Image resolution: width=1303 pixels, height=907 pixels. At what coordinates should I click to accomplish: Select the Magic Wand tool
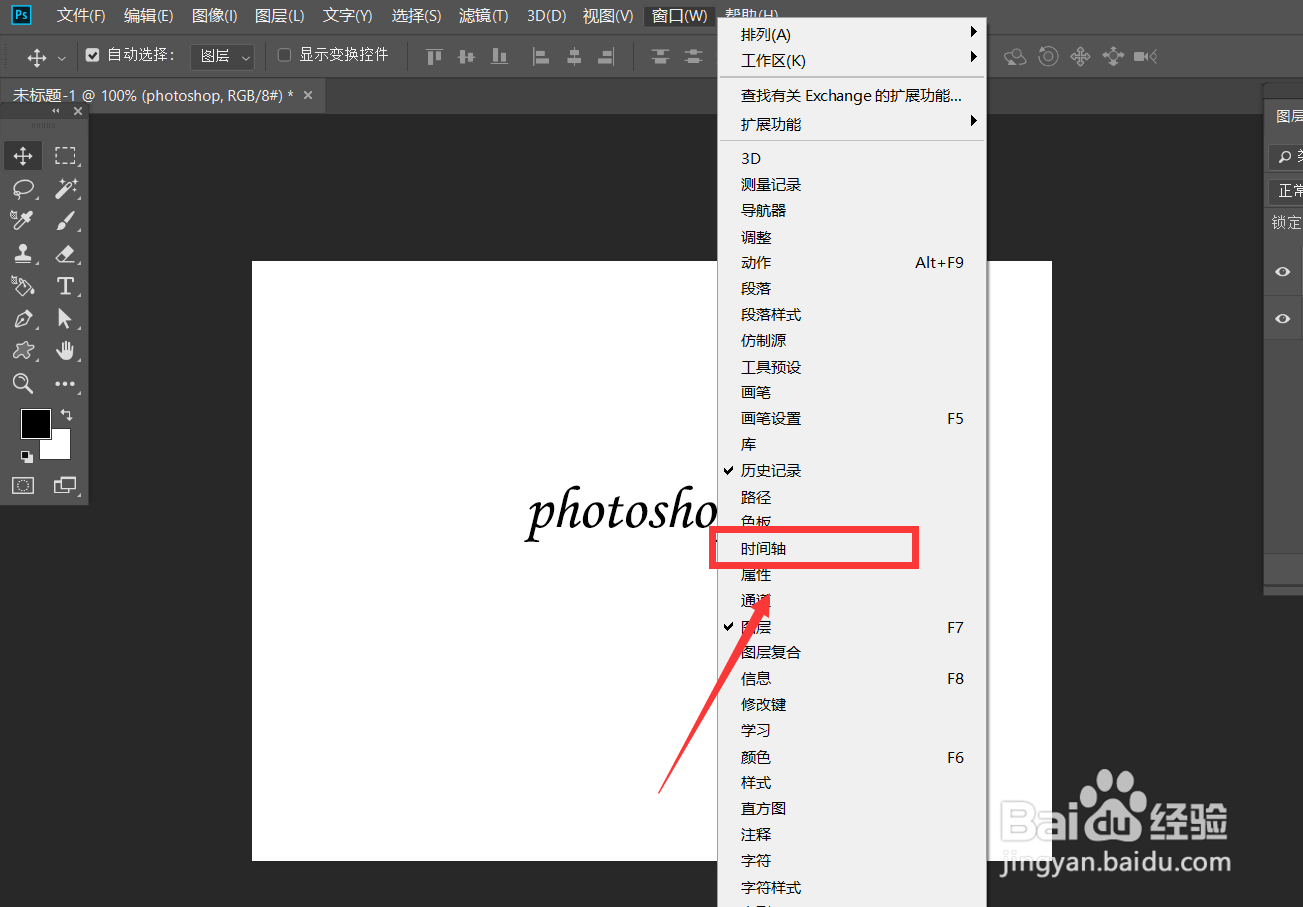65,189
